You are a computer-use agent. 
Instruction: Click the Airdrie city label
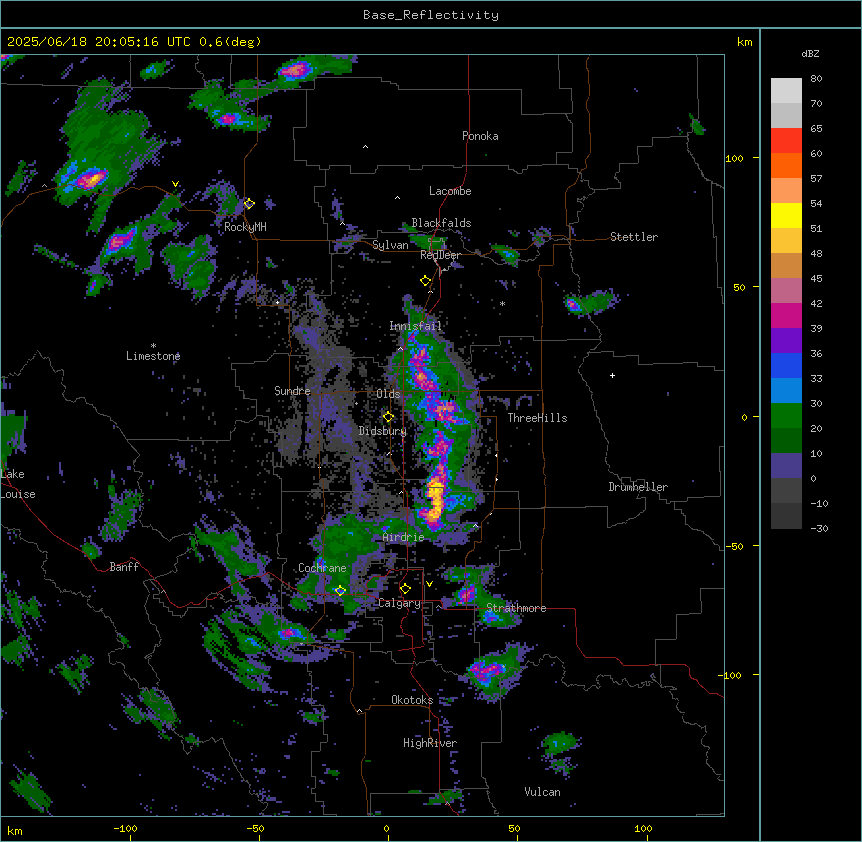(404, 537)
